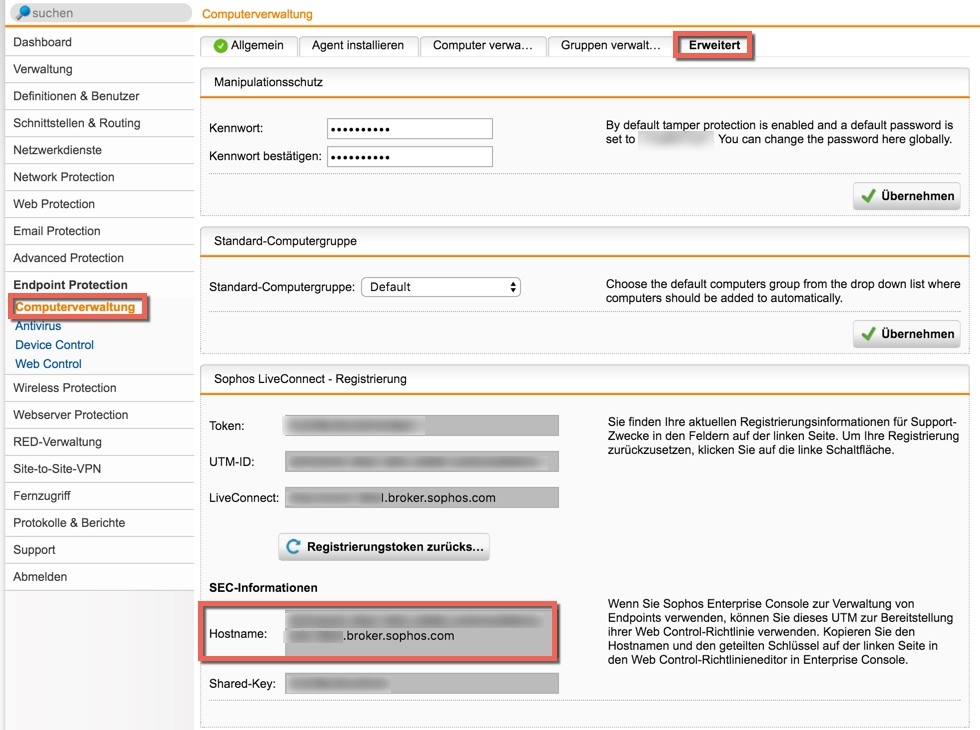Screen dimensions: 980x730
Task: Open Protokolle & Berichte menu
Action: coord(99,522)
